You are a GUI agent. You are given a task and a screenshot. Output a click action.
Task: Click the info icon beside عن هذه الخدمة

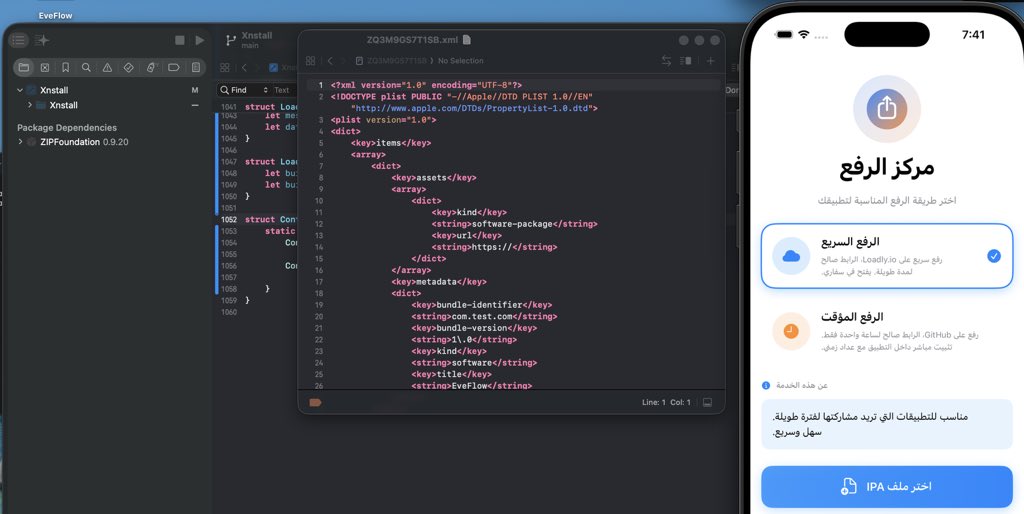(766, 385)
